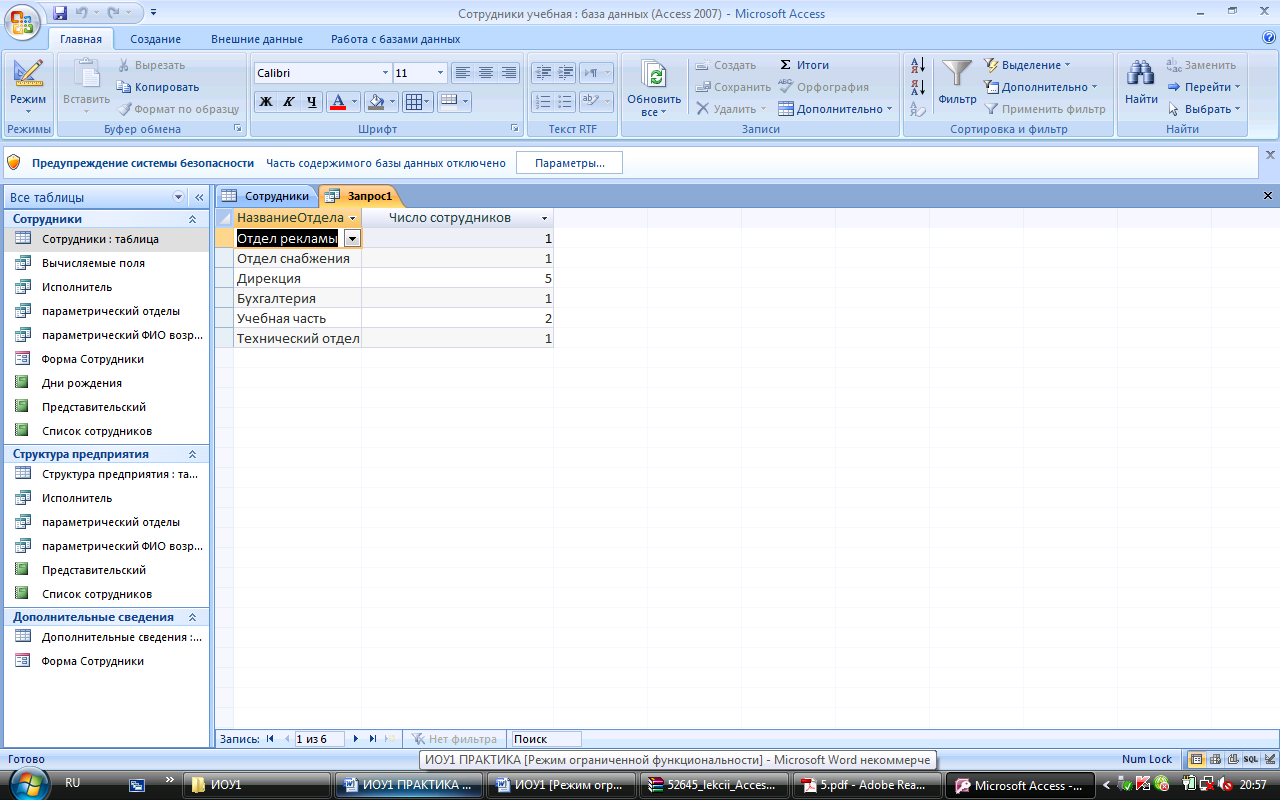
Task: Select the Главная ribbon tab
Action: (81, 39)
